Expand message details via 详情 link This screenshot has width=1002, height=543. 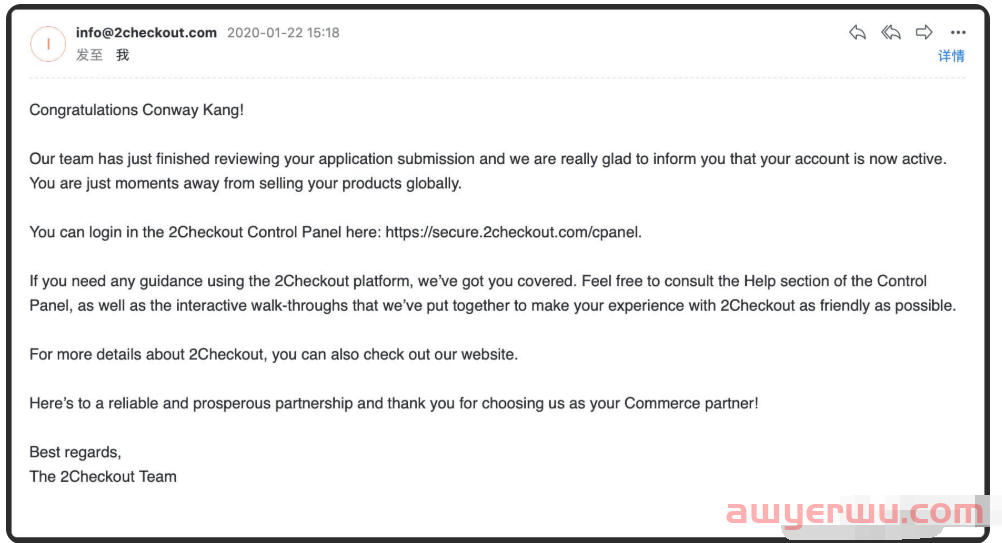[x=951, y=56]
